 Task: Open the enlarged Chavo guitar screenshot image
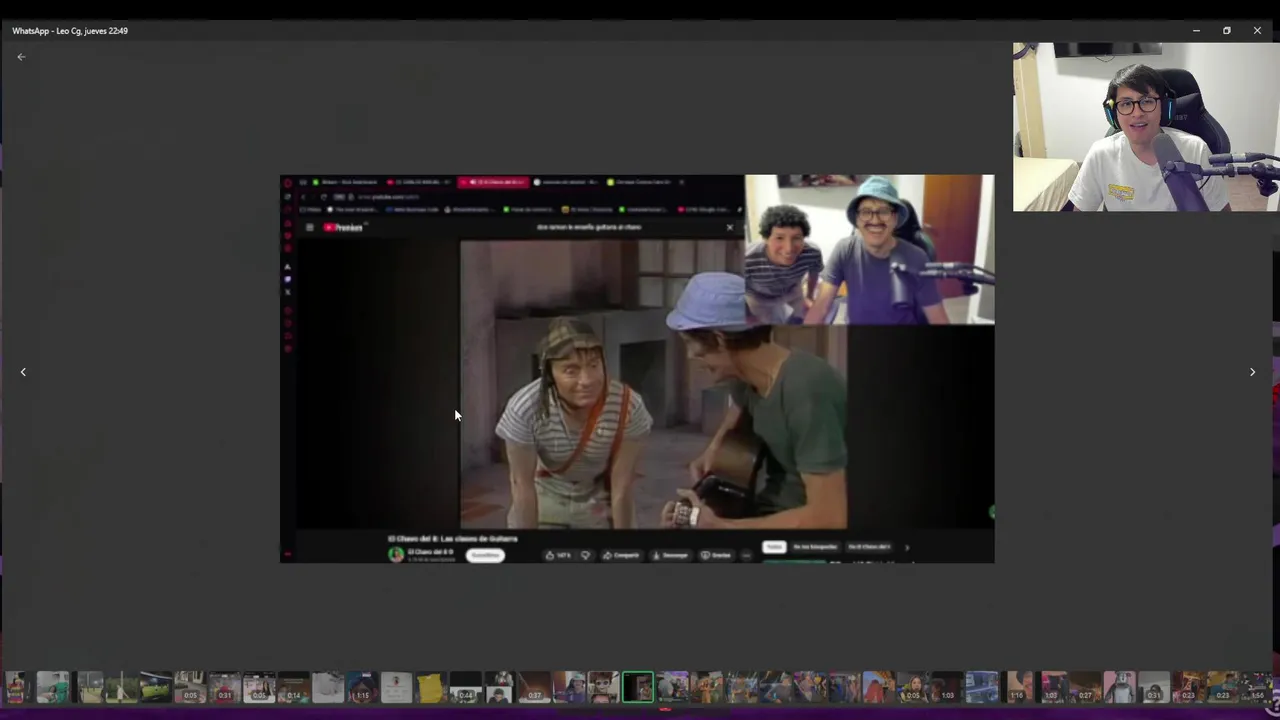tap(637, 369)
